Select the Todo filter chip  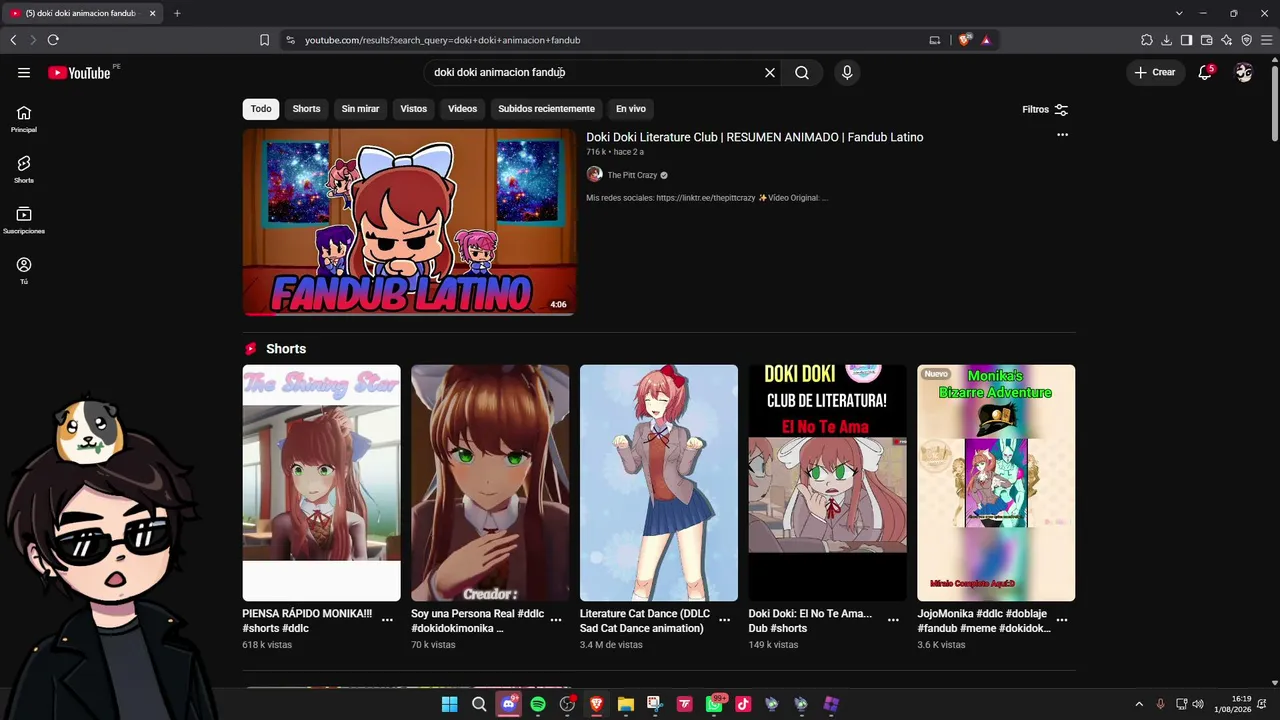(261, 109)
